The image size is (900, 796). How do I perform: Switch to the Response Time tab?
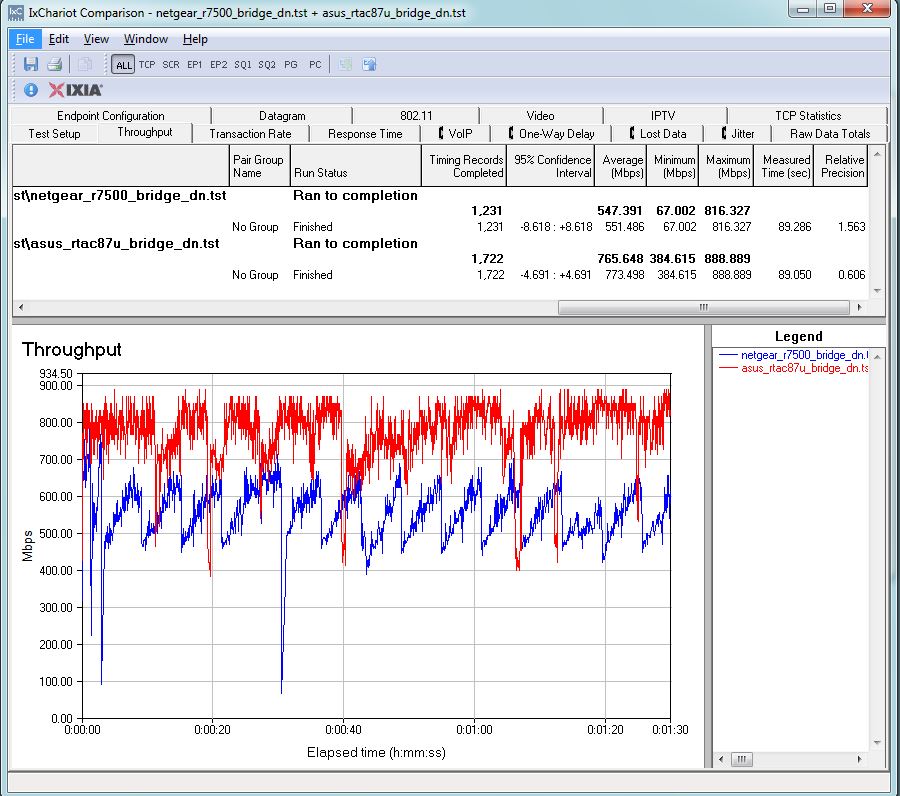(365, 134)
